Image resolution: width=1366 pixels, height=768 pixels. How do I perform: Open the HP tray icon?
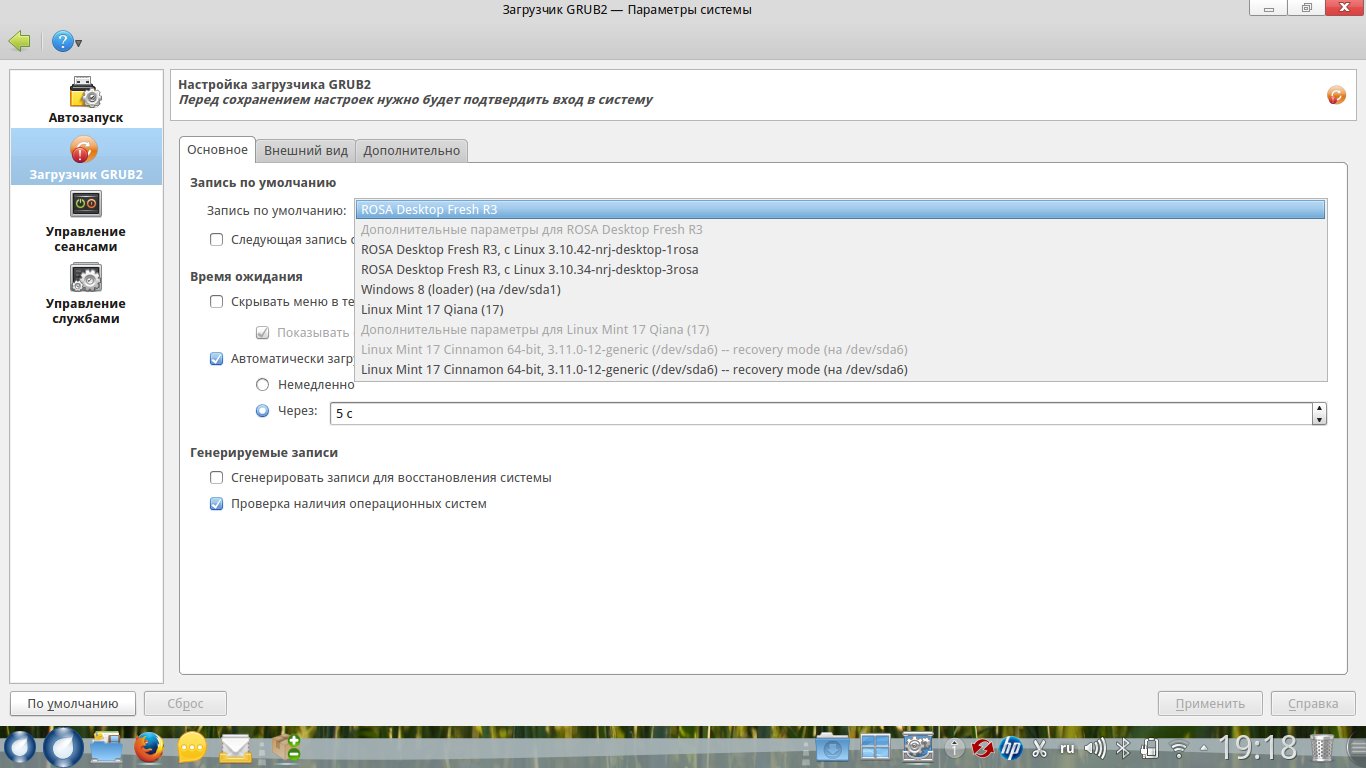pyautogui.click(x=1010, y=748)
